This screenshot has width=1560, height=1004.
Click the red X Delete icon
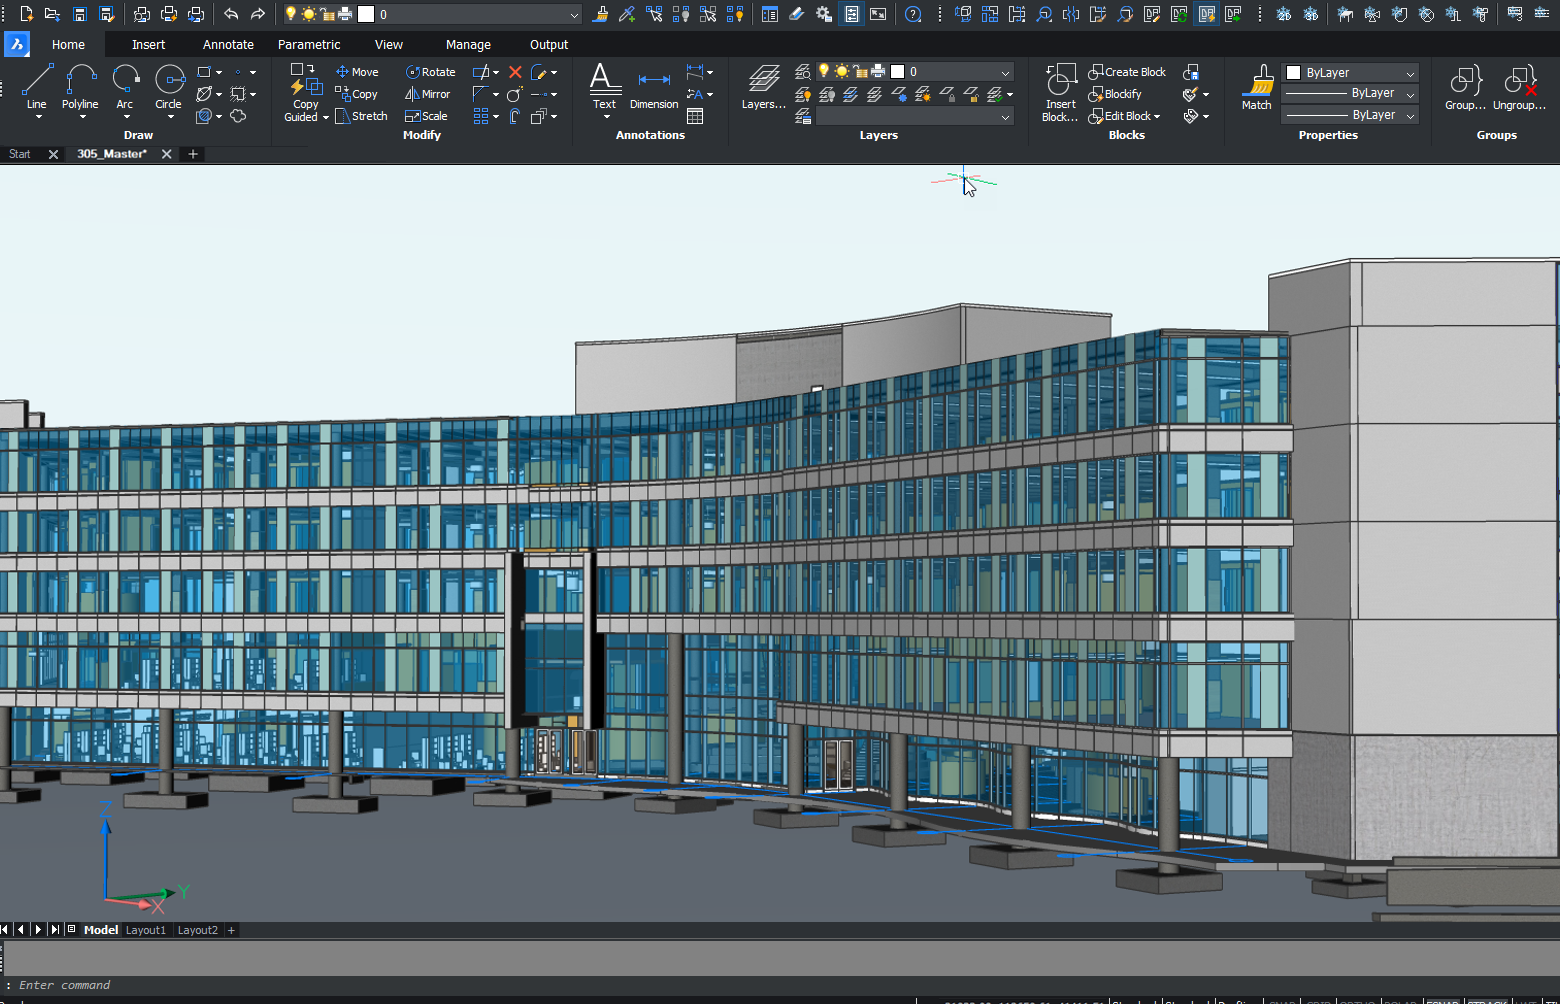point(515,72)
